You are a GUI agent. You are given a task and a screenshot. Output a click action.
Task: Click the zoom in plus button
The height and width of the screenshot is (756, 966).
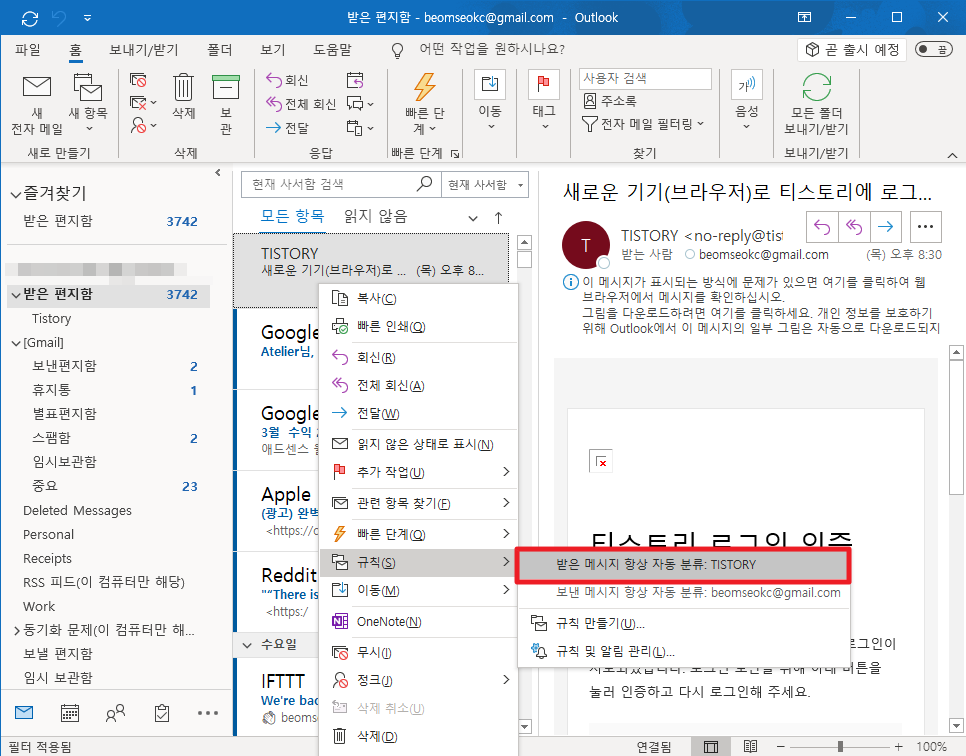[898, 747]
